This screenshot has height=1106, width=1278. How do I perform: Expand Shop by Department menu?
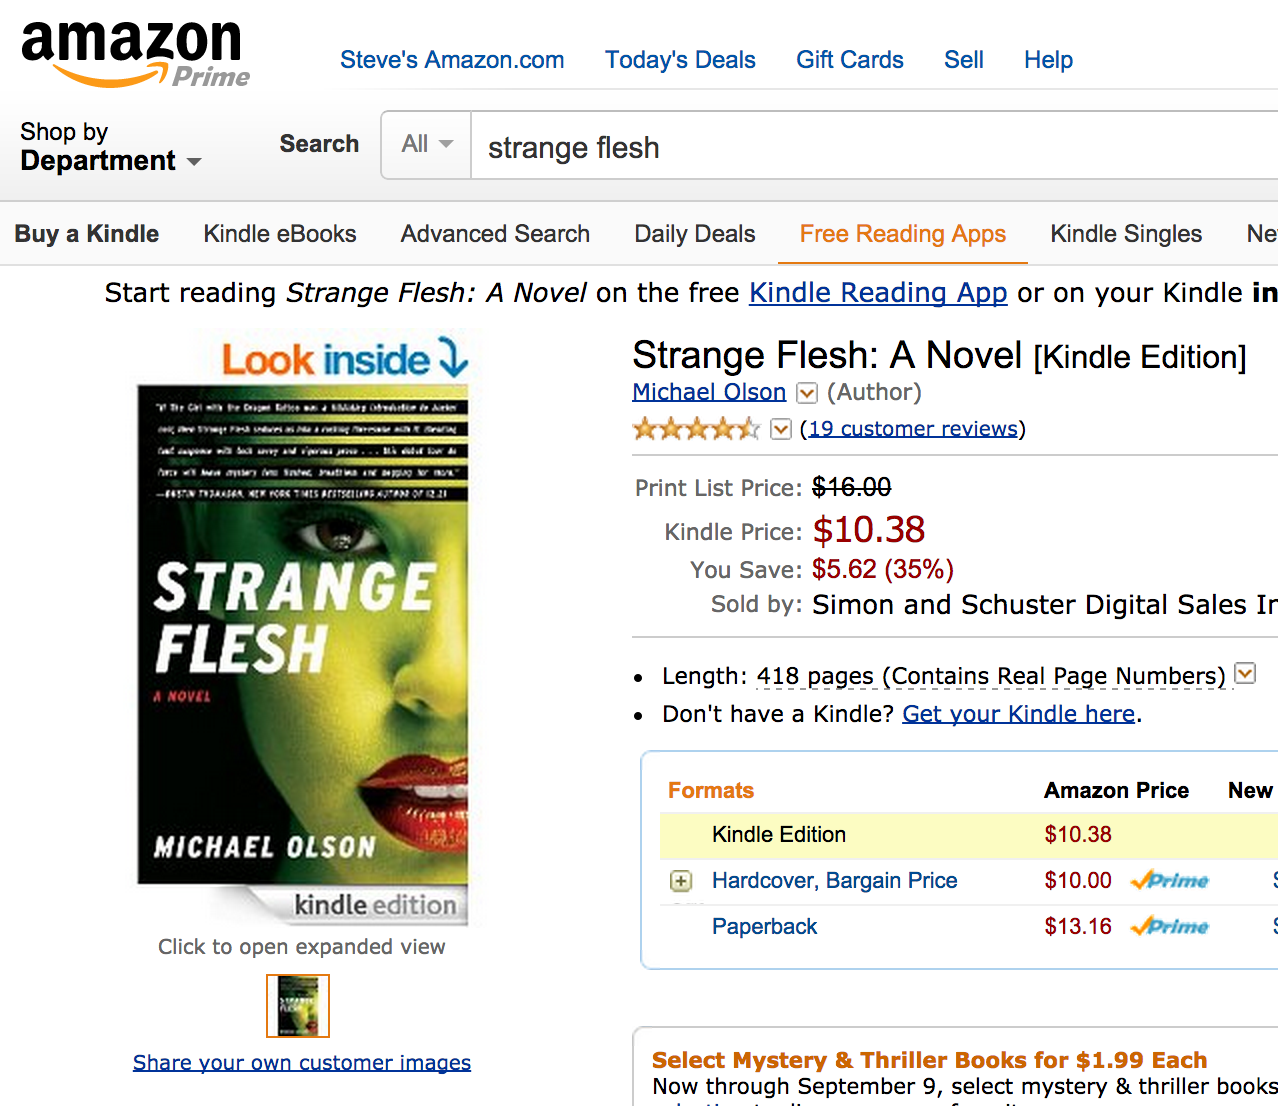110,147
